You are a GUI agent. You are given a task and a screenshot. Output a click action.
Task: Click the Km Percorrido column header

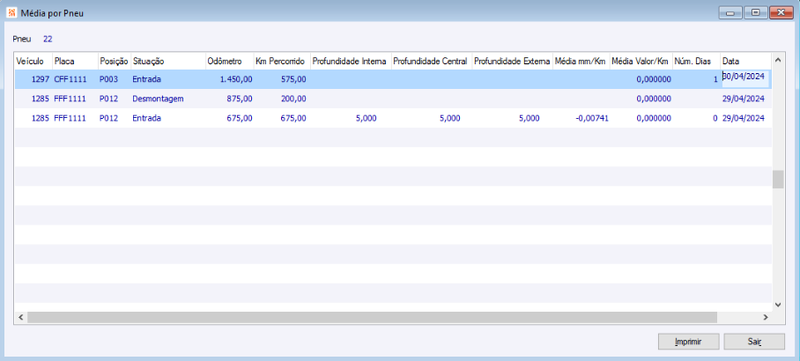click(x=282, y=61)
